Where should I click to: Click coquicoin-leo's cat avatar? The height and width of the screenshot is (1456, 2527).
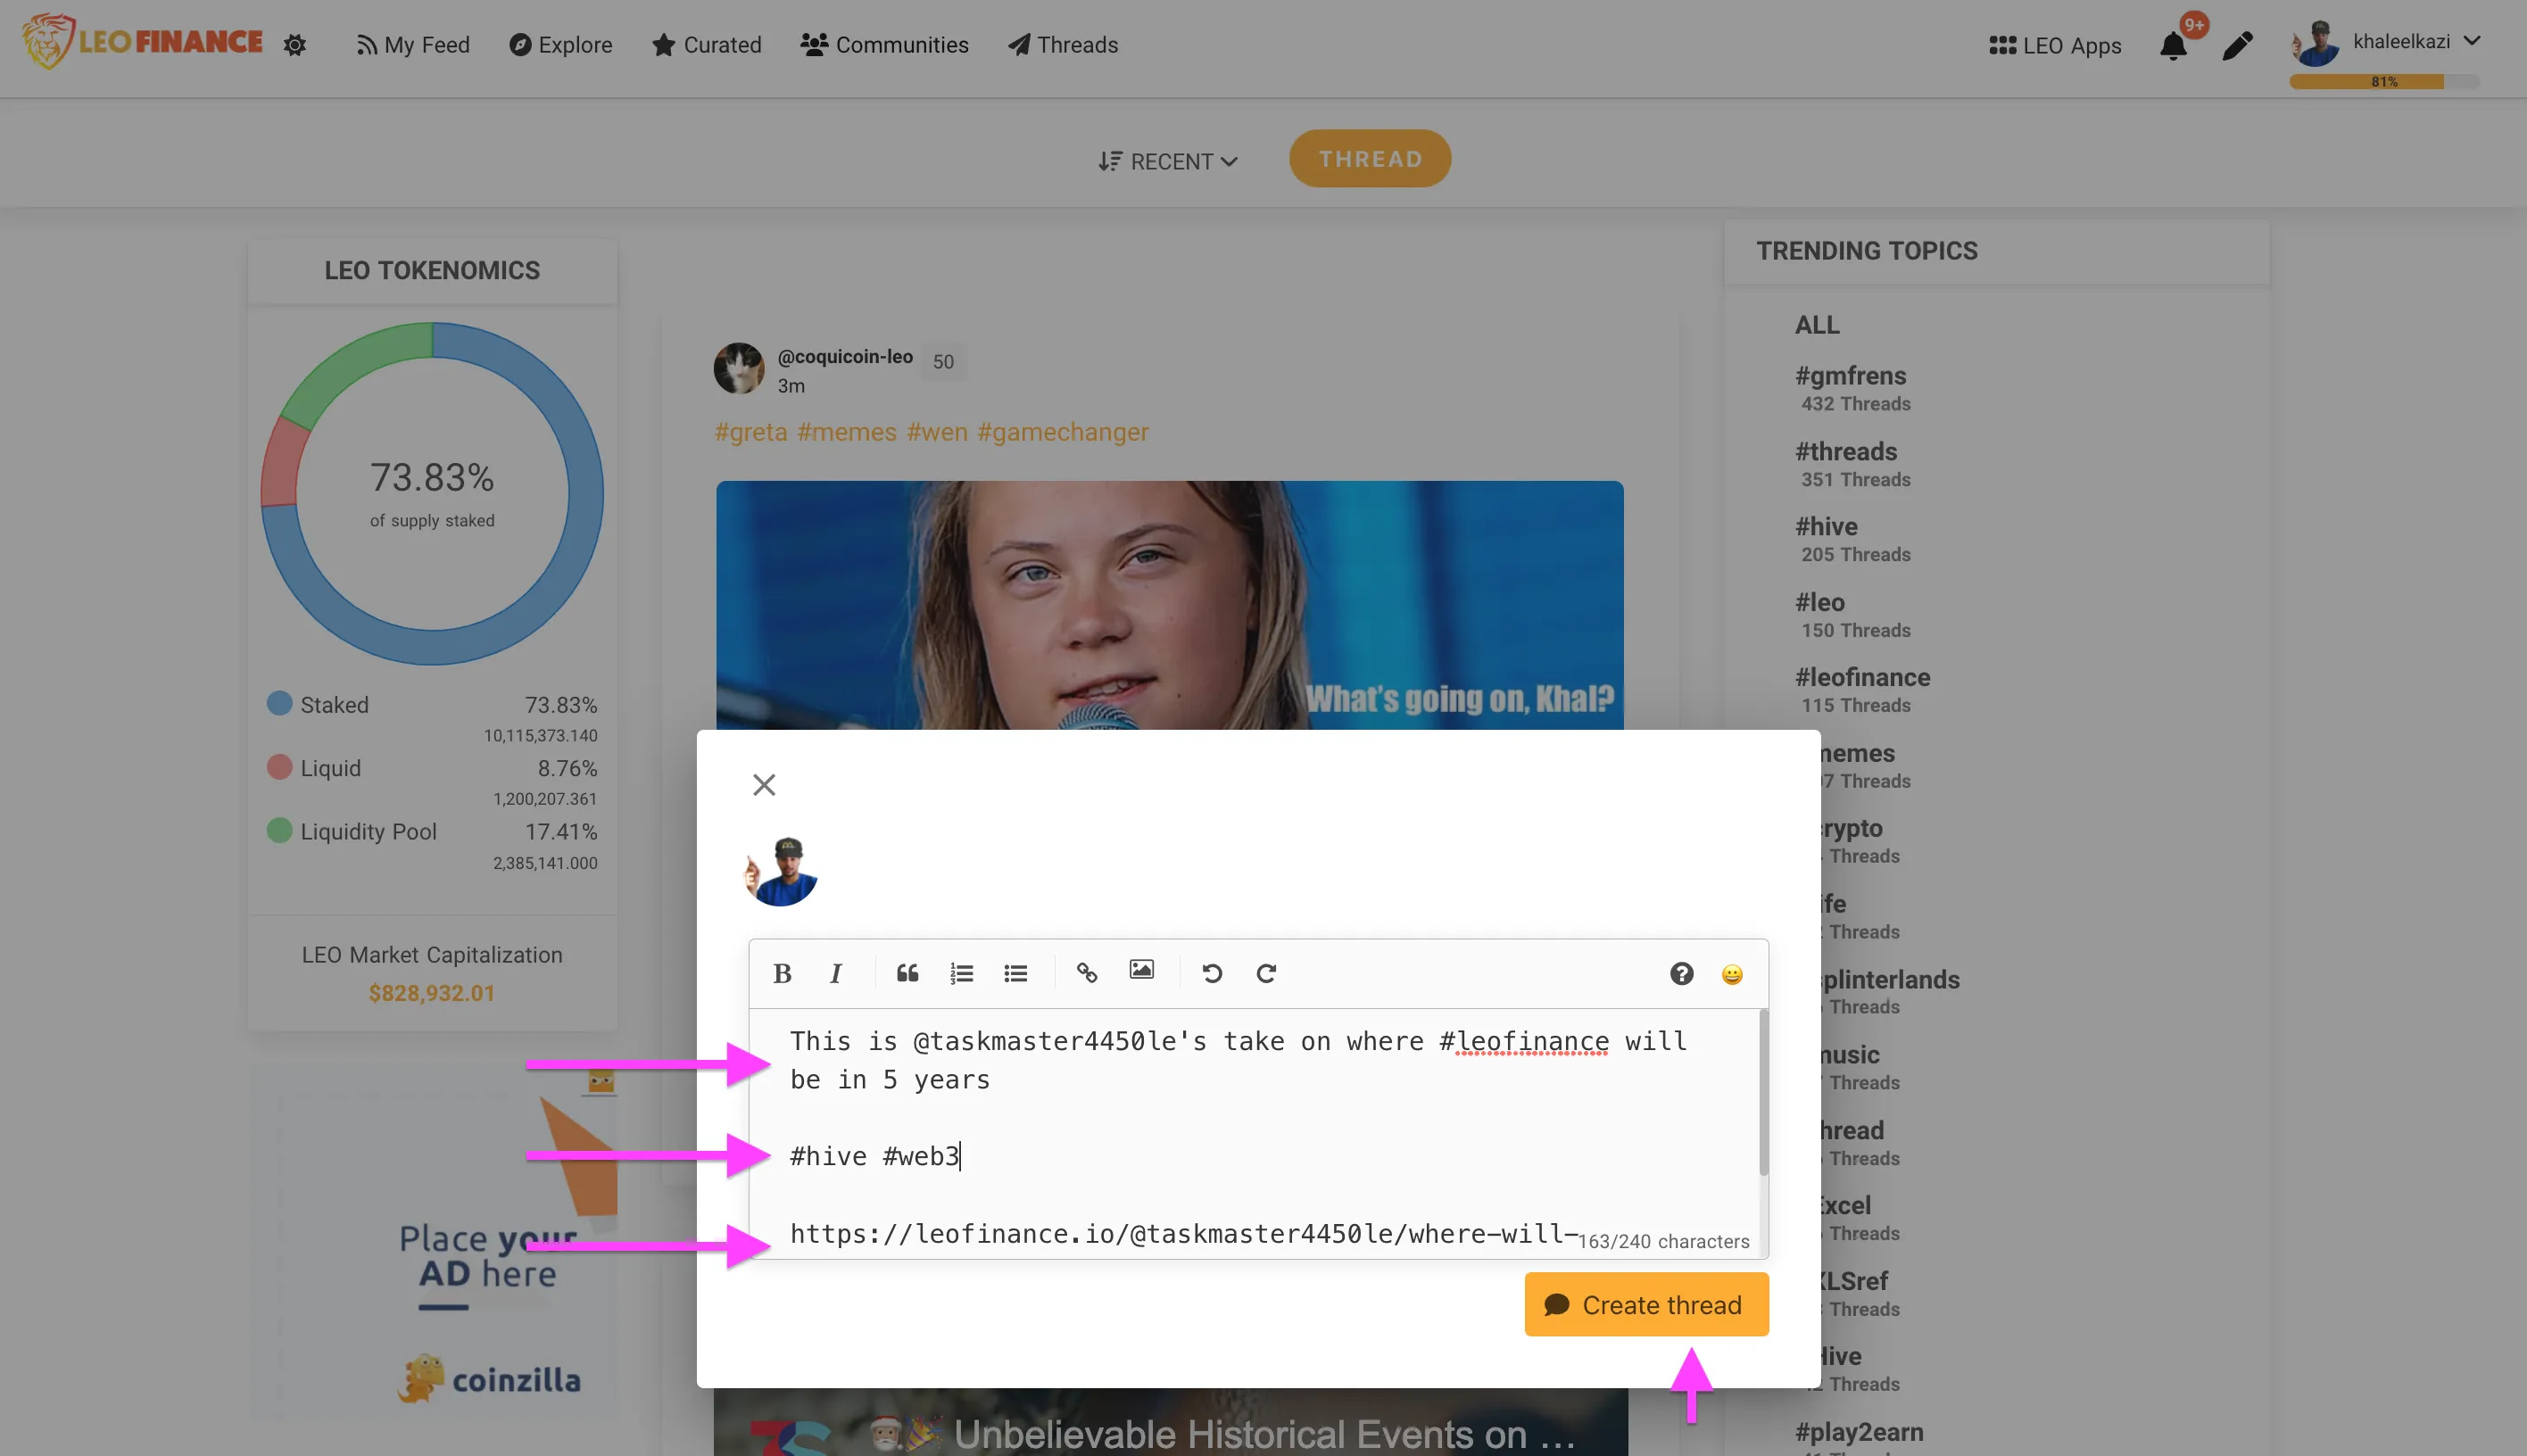click(739, 368)
